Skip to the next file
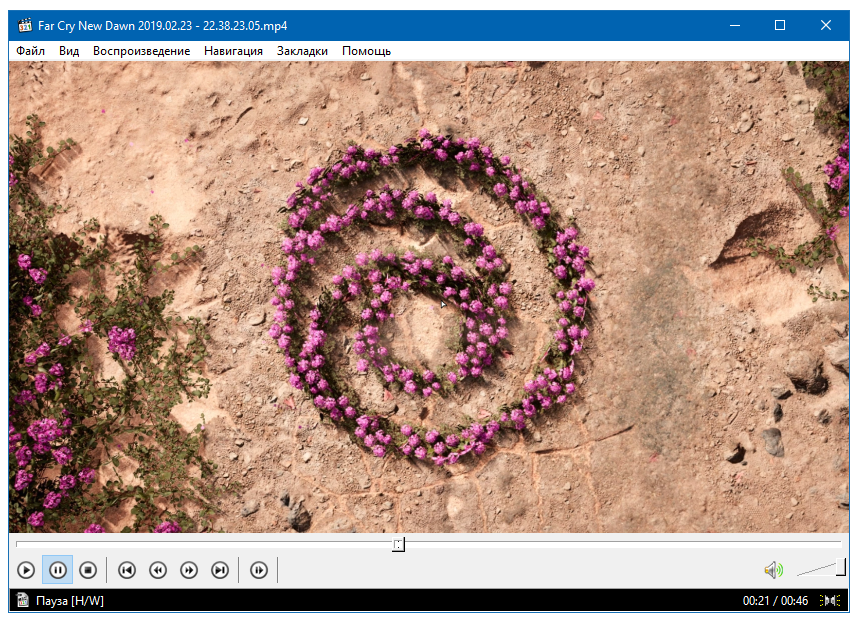Screen dimensions: 852x634 click(220, 570)
